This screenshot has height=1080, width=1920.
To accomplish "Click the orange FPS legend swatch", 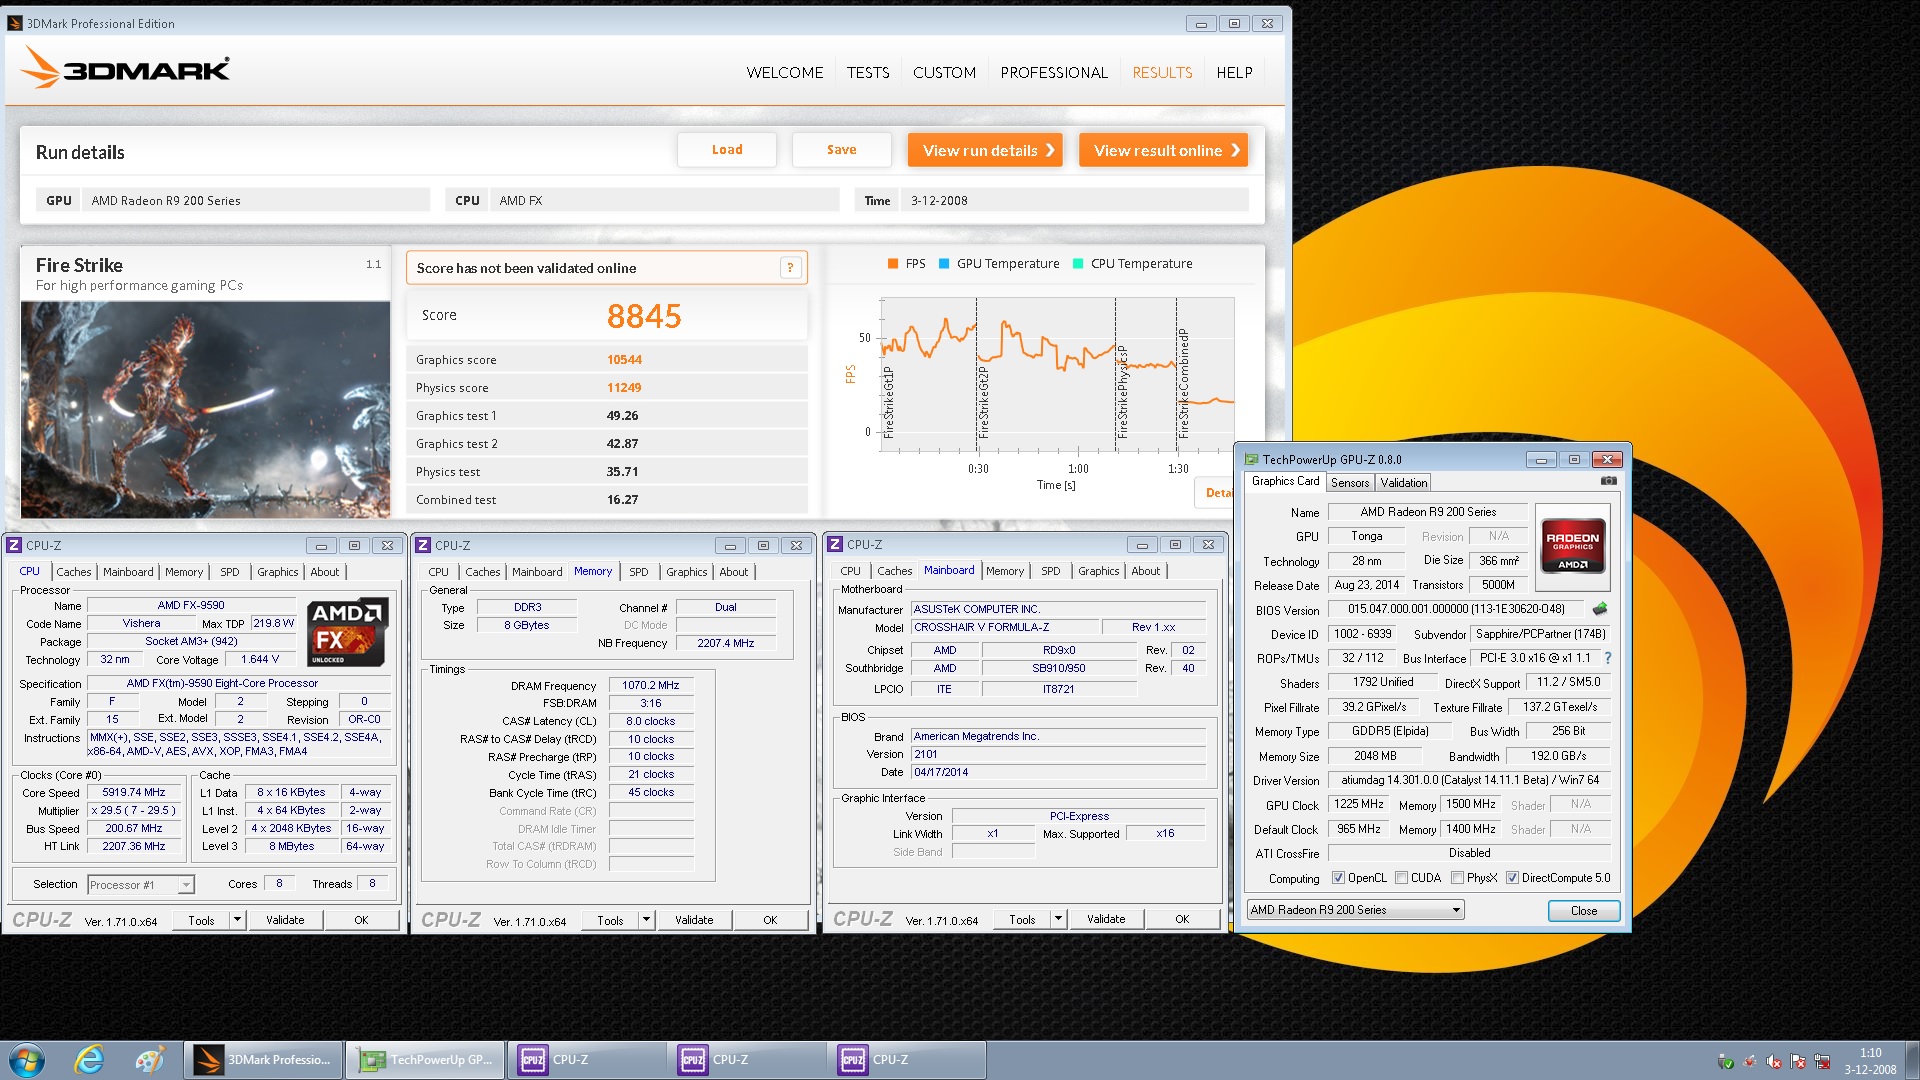I will pos(893,264).
